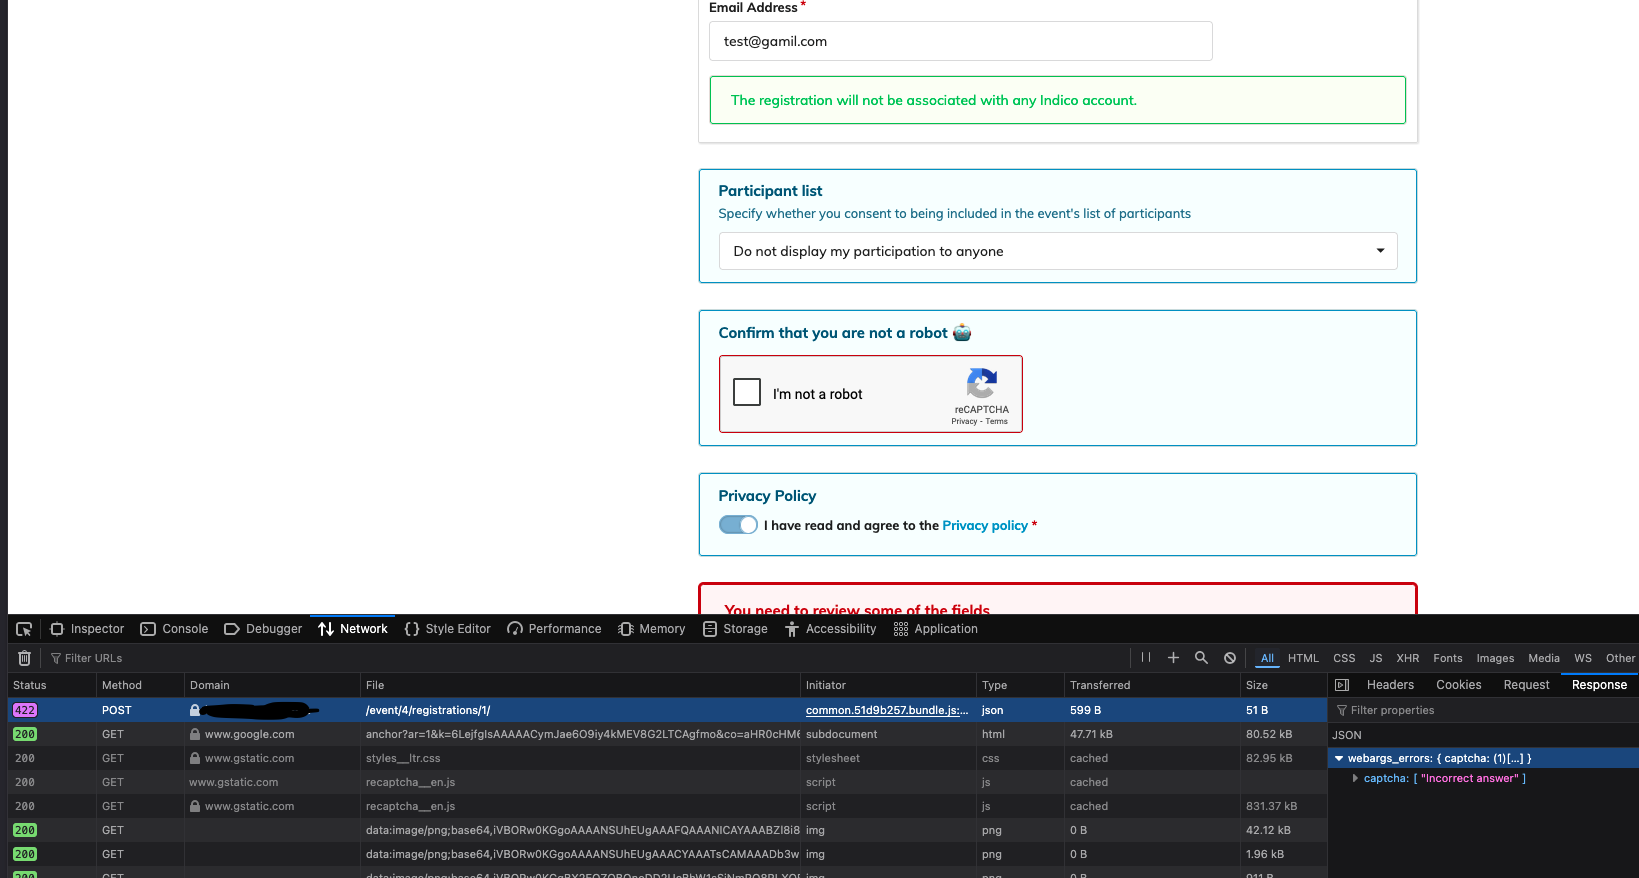
Task: Clear network log with trash icon
Action: click(25, 658)
